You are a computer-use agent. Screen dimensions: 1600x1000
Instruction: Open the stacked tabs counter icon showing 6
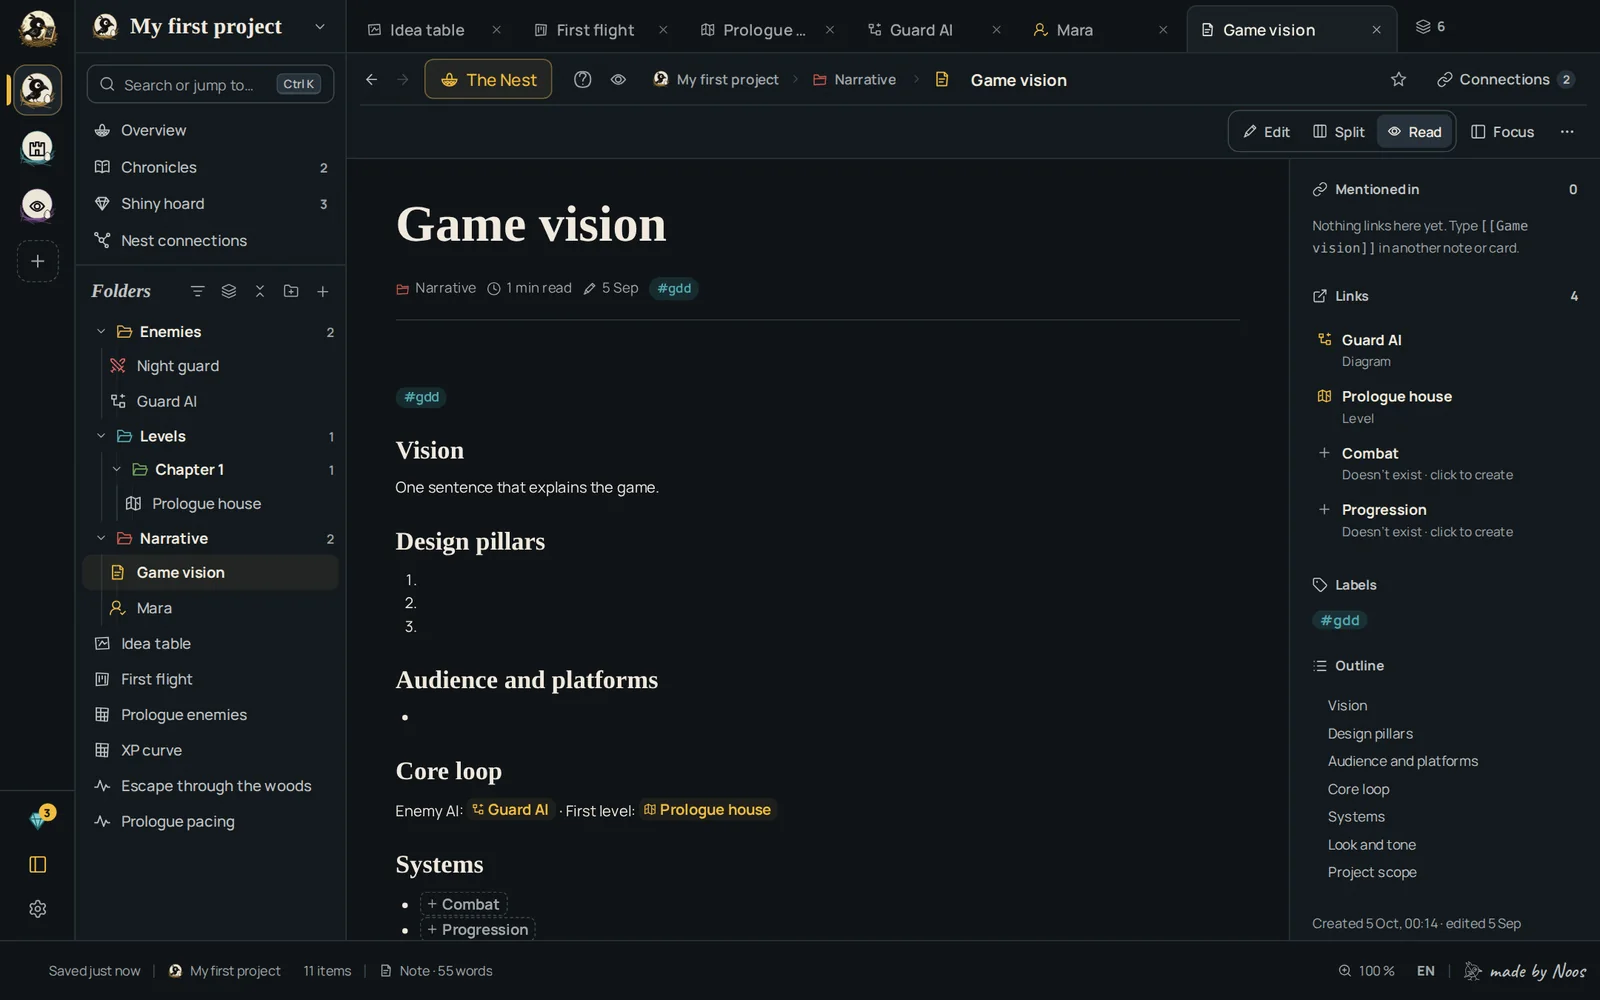point(1430,27)
